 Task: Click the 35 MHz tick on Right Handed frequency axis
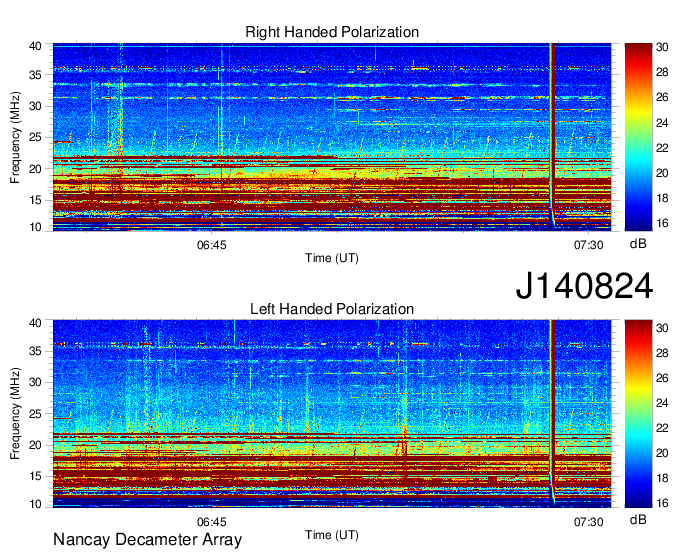click(x=35, y=75)
